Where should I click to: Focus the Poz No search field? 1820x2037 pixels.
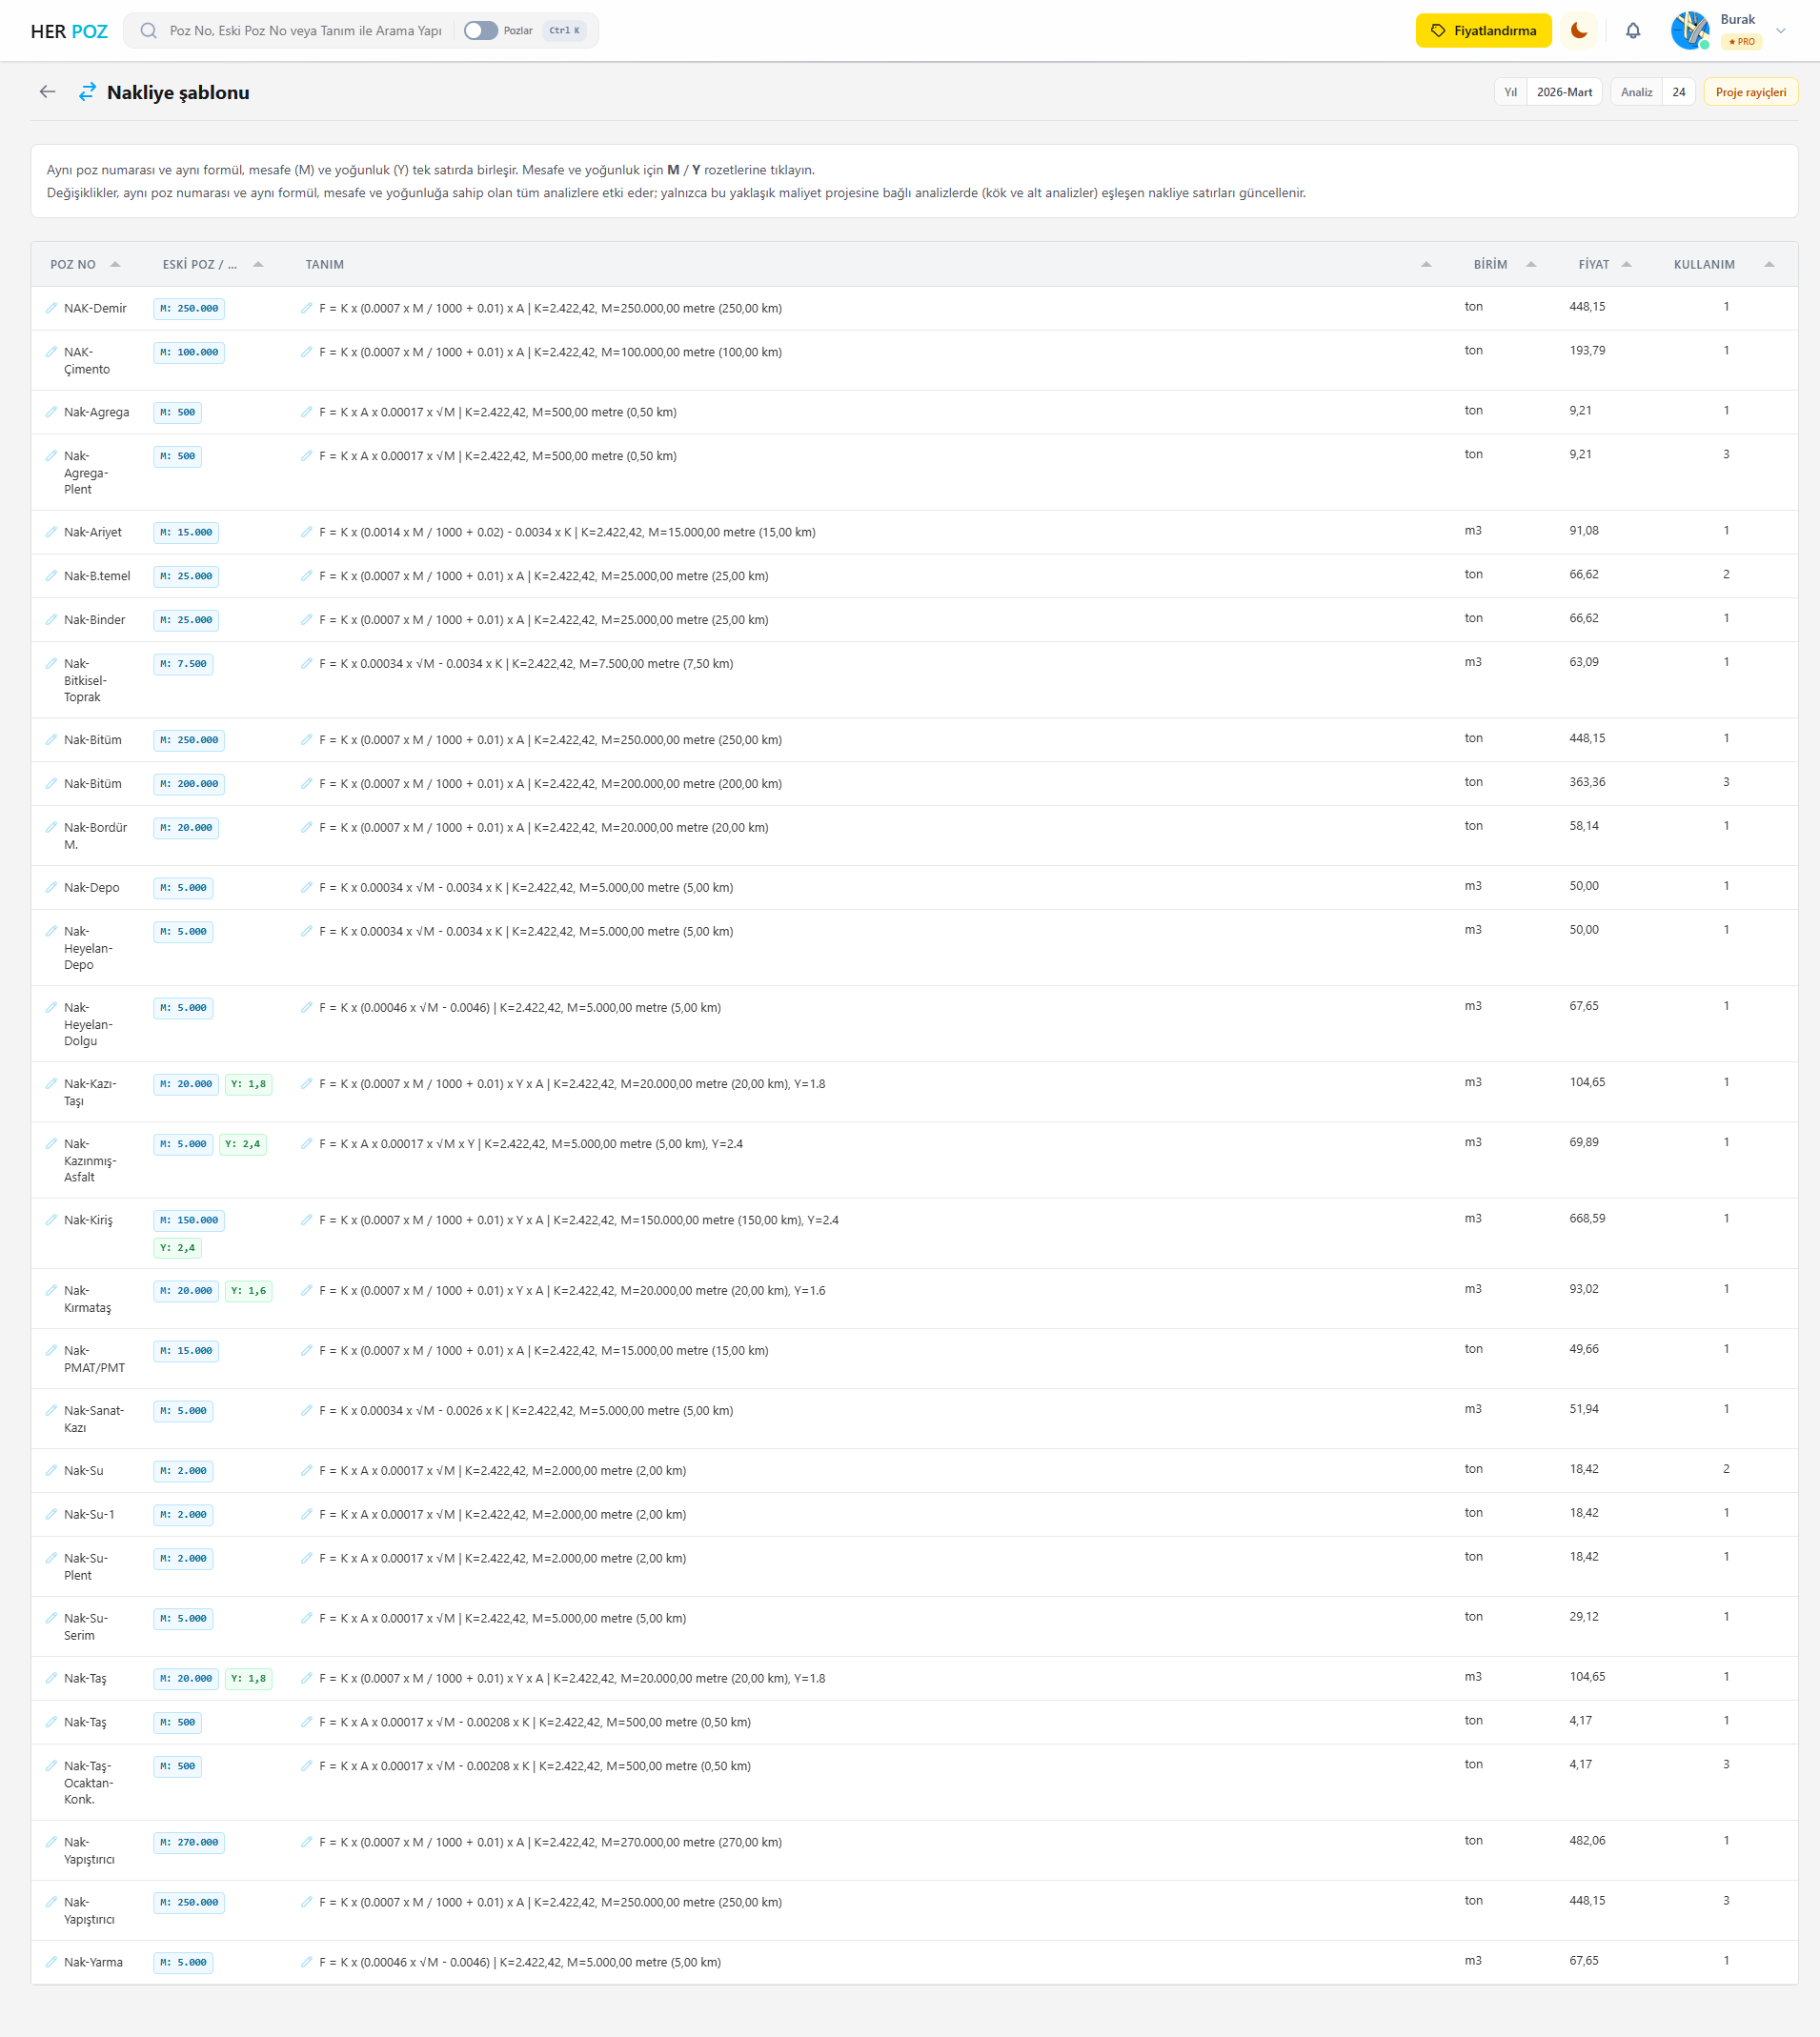pos(305,31)
